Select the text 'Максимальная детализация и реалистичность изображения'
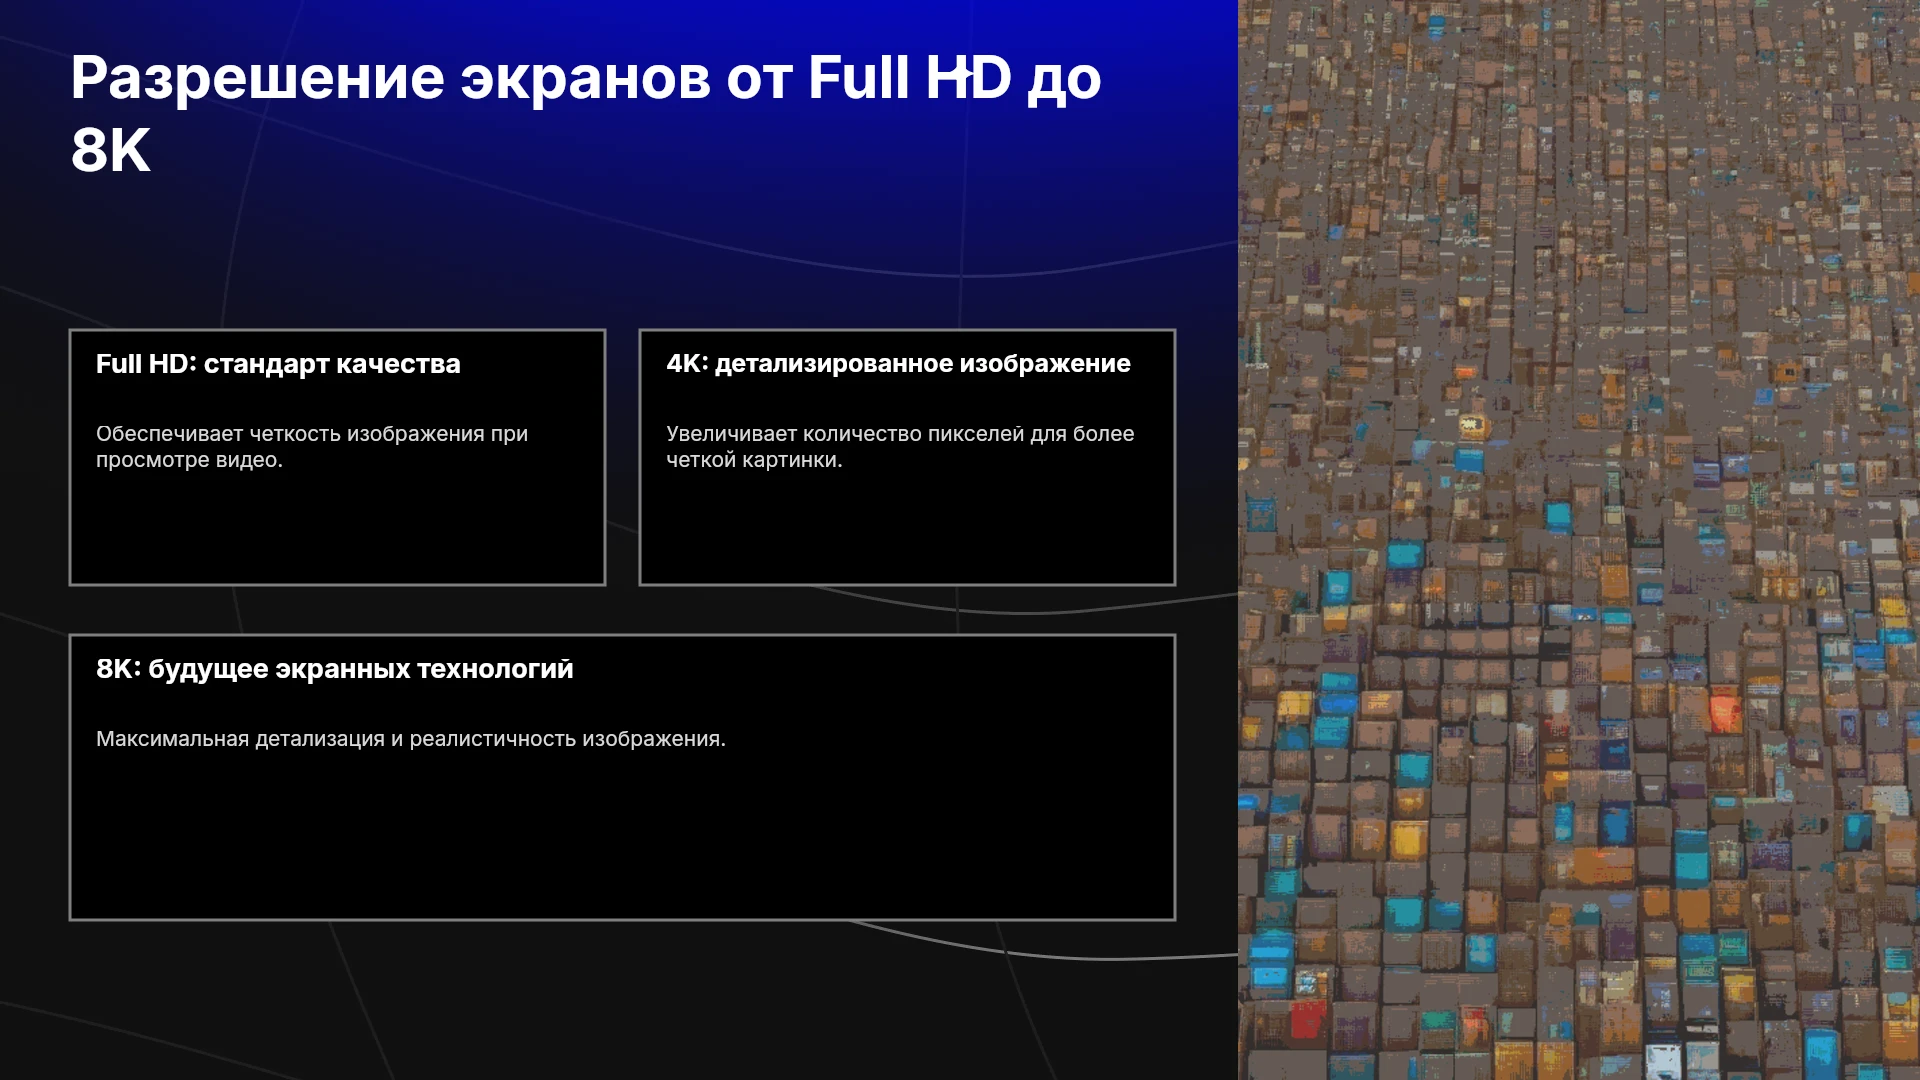Image resolution: width=1920 pixels, height=1080 pixels. (411, 739)
